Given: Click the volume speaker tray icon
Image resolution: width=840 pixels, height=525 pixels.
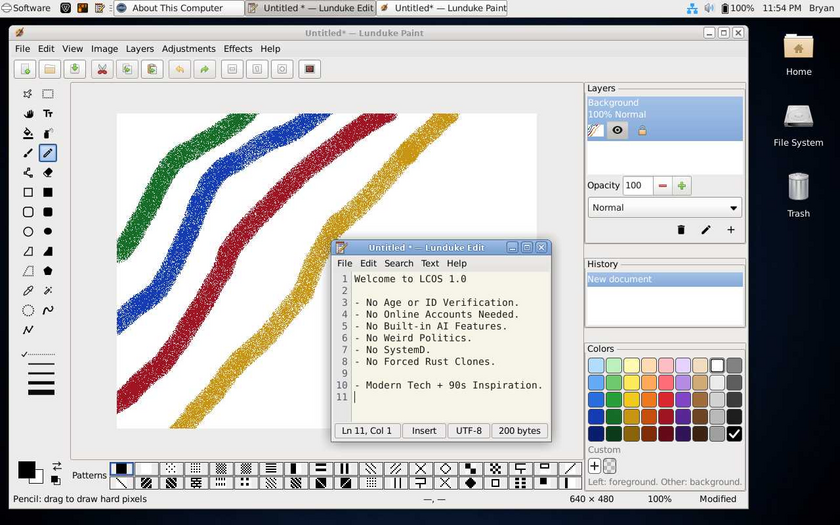Looking at the screenshot, I should pos(709,8).
